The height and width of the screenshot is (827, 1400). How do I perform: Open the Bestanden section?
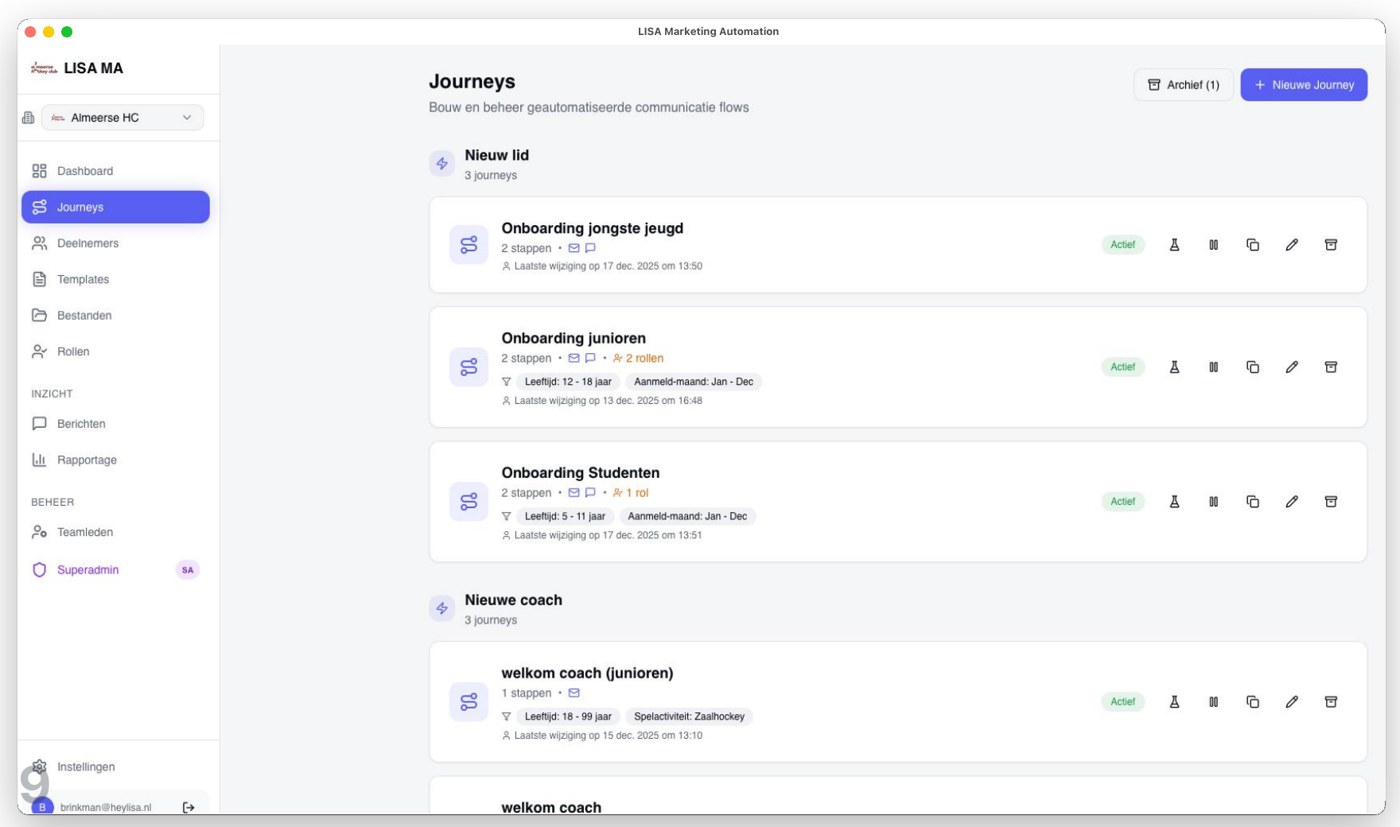coord(115,315)
